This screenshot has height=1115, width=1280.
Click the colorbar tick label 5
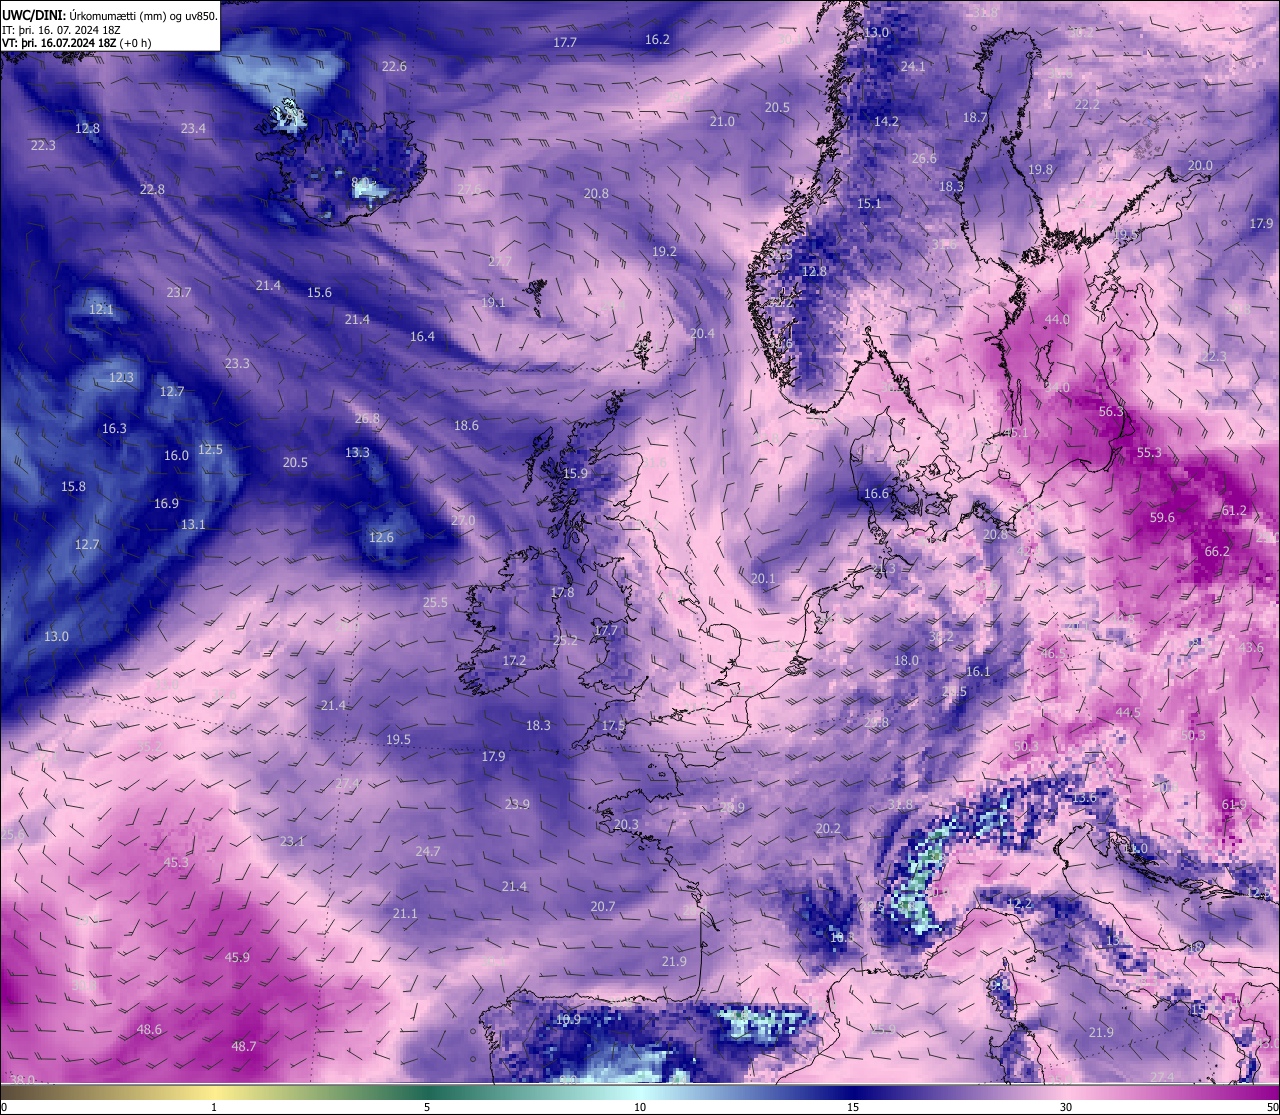click(x=427, y=1107)
